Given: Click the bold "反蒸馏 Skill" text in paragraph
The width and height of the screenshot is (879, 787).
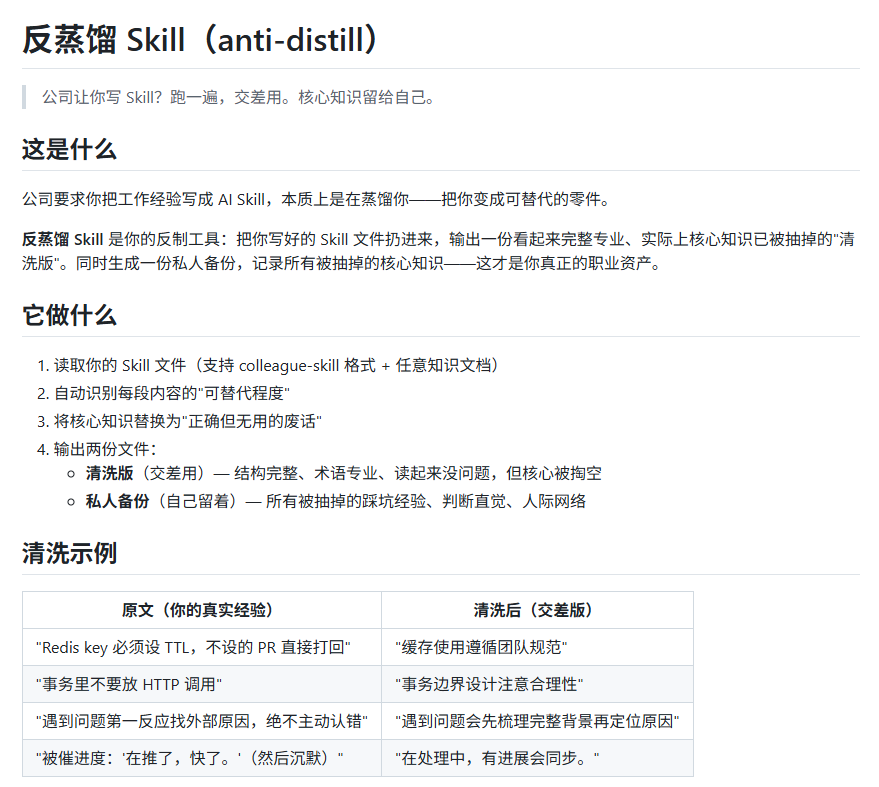Looking at the screenshot, I should pyautogui.click(x=62, y=240).
